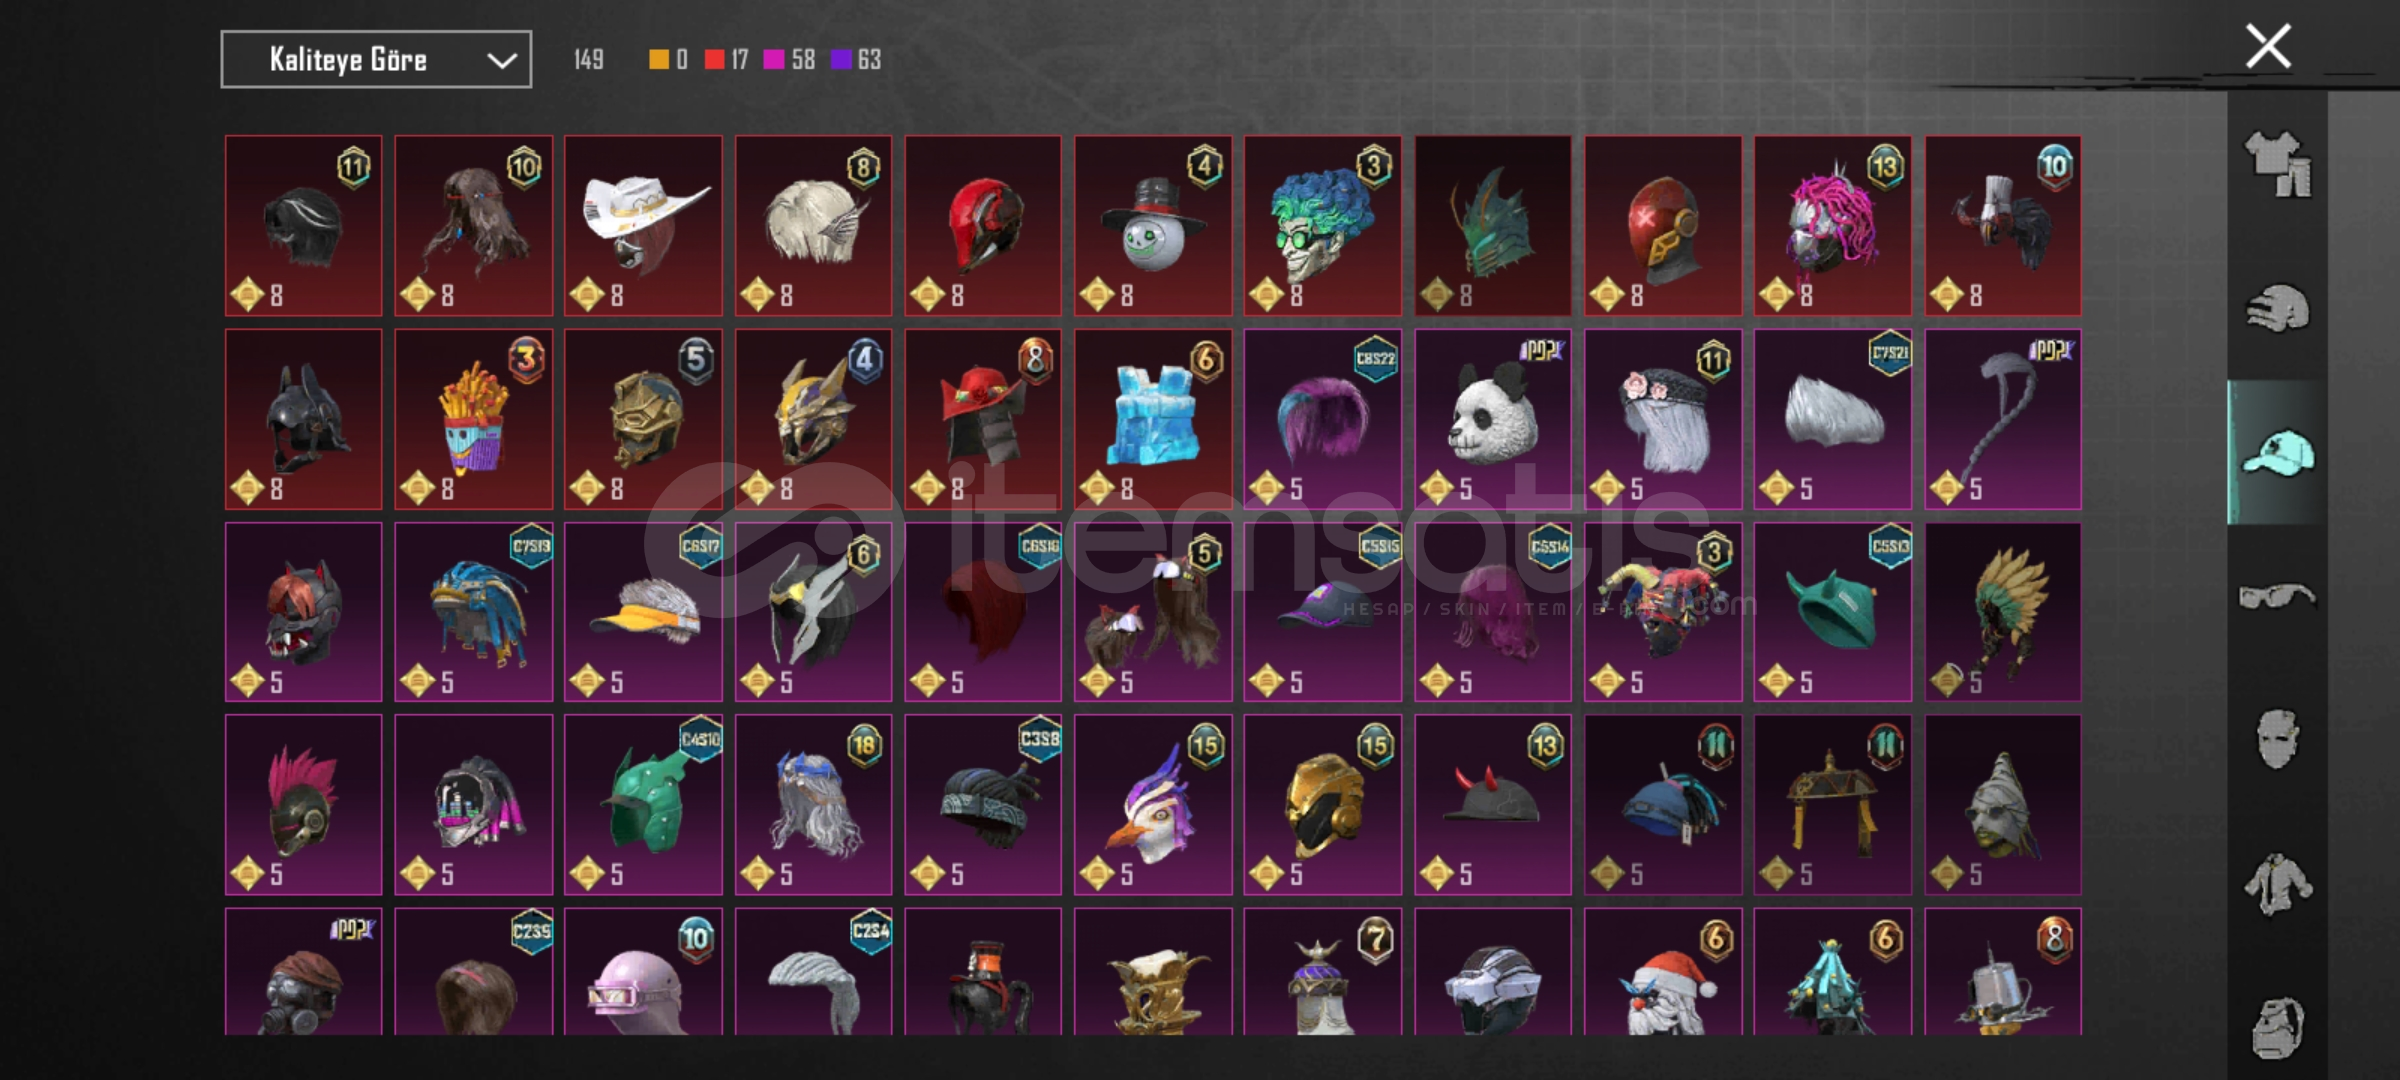The image size is (2400, 1080).
Task: Select the teal cap headwear category
Action: tap(2278, 453)
